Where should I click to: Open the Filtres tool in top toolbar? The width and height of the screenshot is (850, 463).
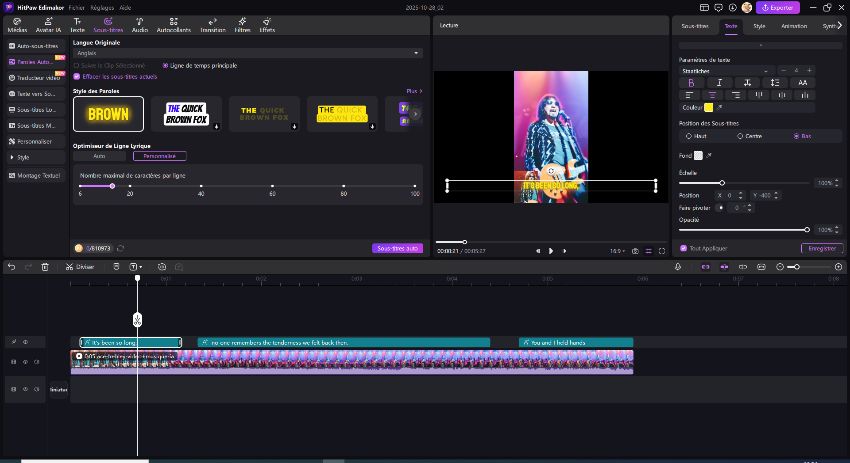click(x=242, y=25)
